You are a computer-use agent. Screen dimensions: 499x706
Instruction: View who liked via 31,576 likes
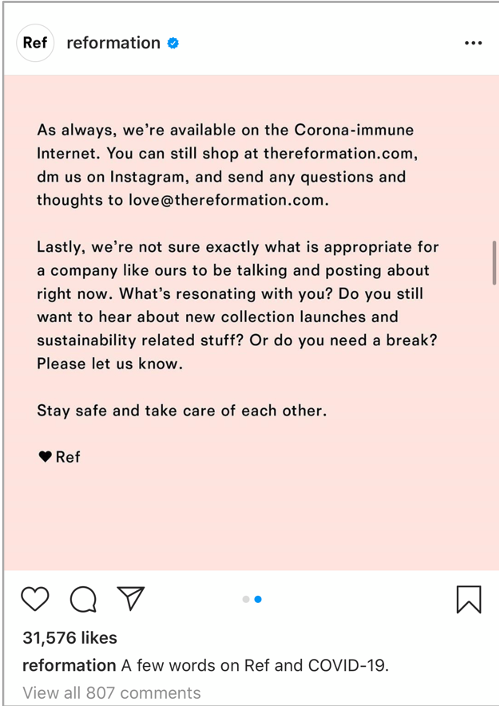pos(70,638)
